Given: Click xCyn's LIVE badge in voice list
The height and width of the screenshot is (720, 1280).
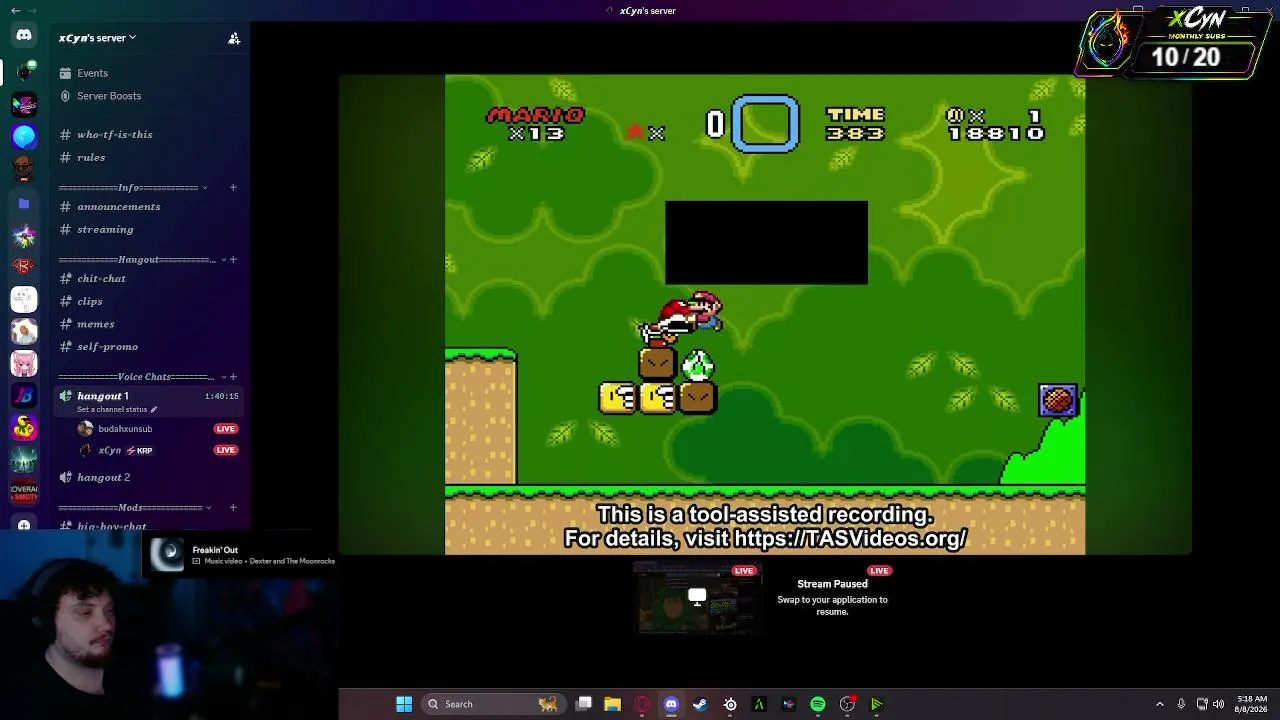Looking at the screenshot, I should point(226,450).
